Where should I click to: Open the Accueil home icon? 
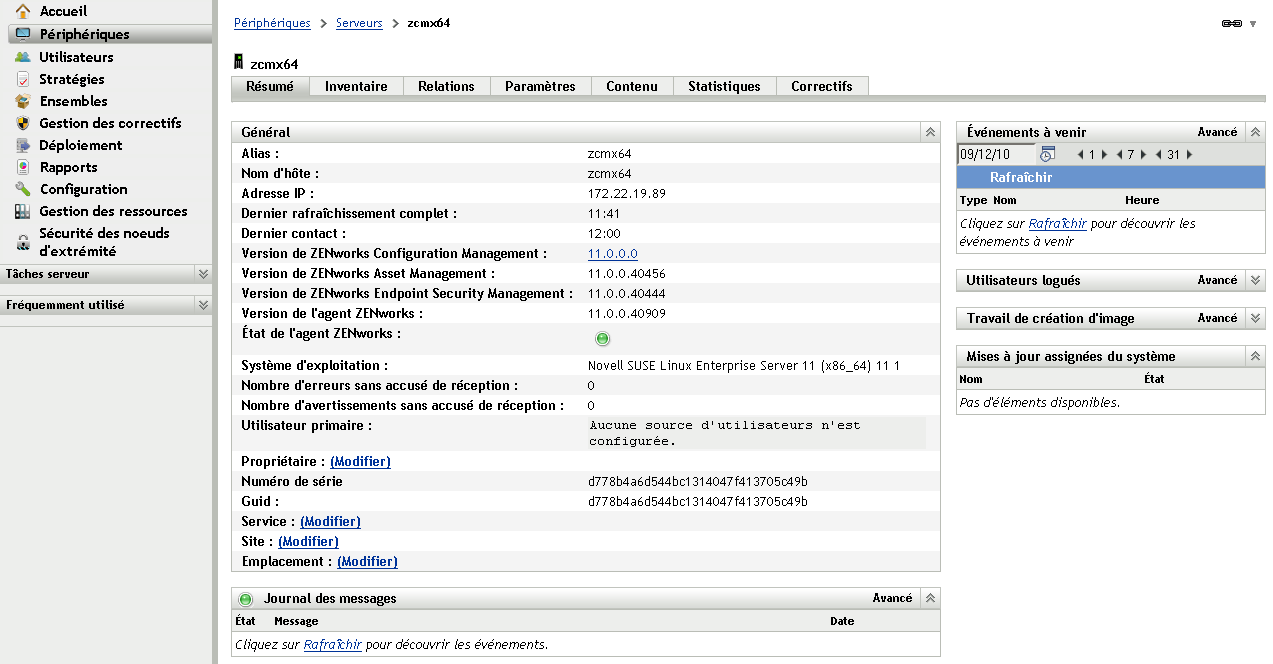click(22, 11)
